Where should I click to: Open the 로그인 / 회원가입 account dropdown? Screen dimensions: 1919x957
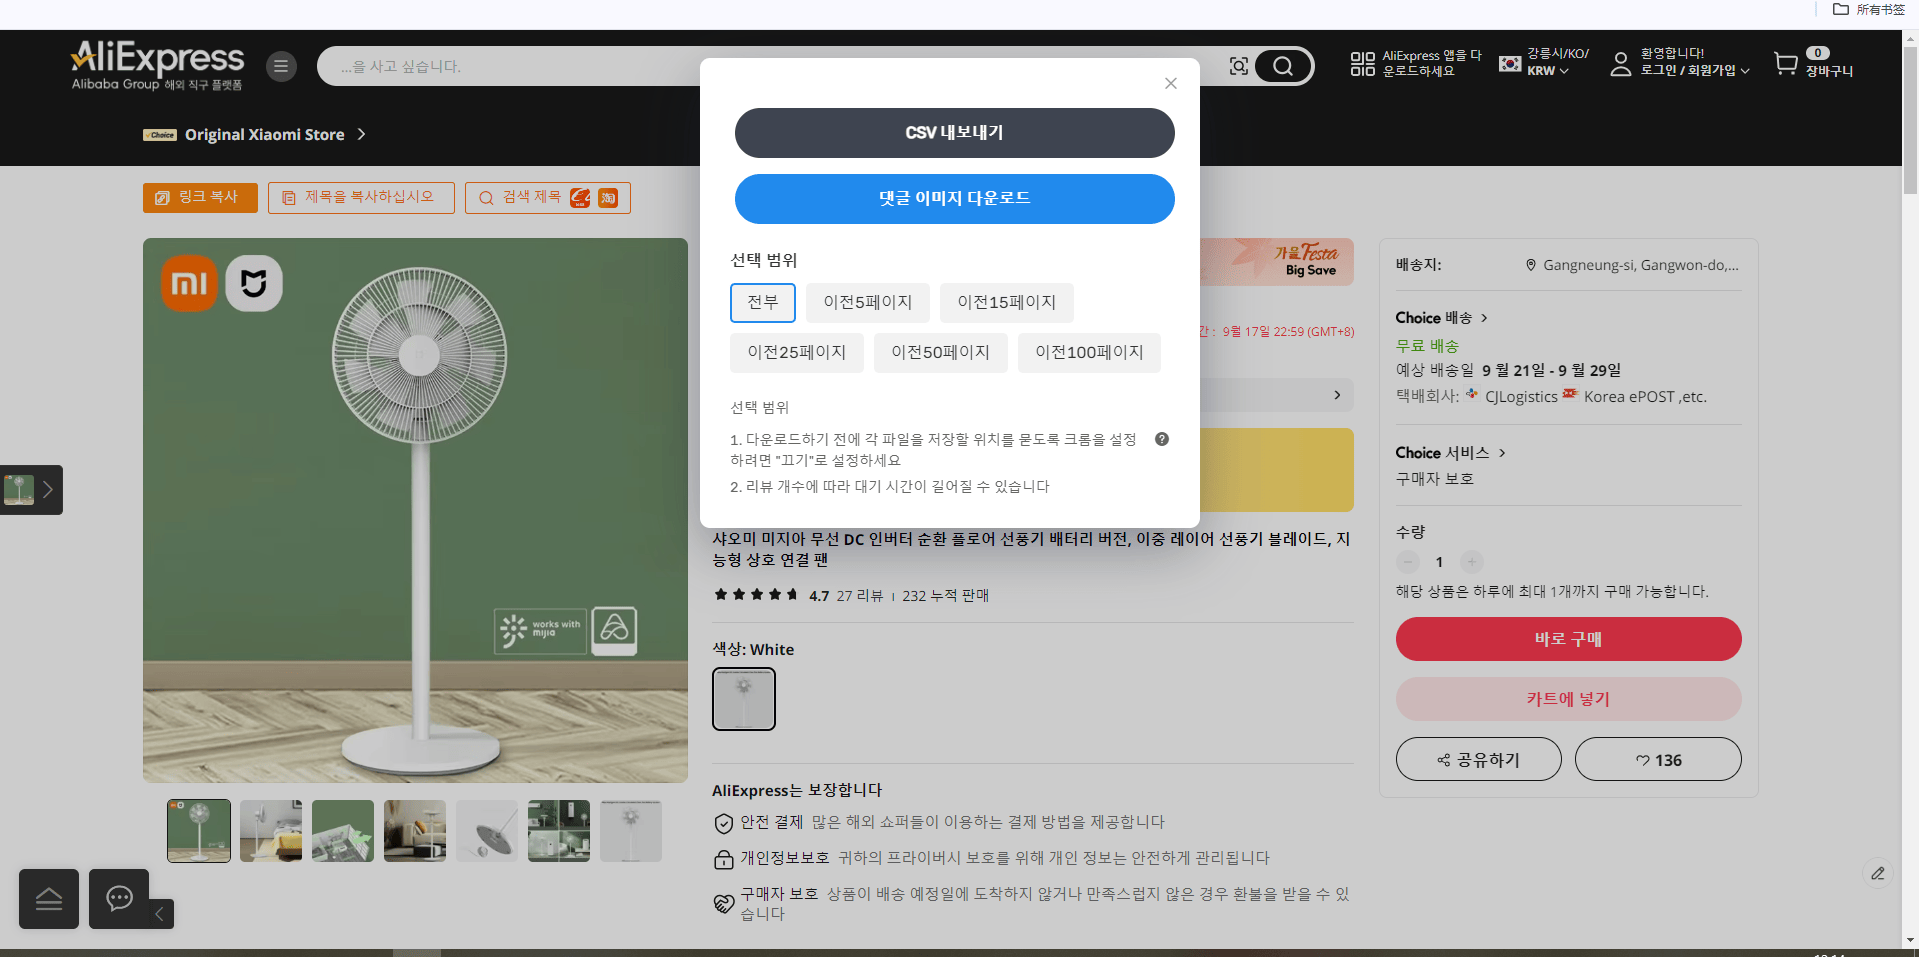point(1695,71)
